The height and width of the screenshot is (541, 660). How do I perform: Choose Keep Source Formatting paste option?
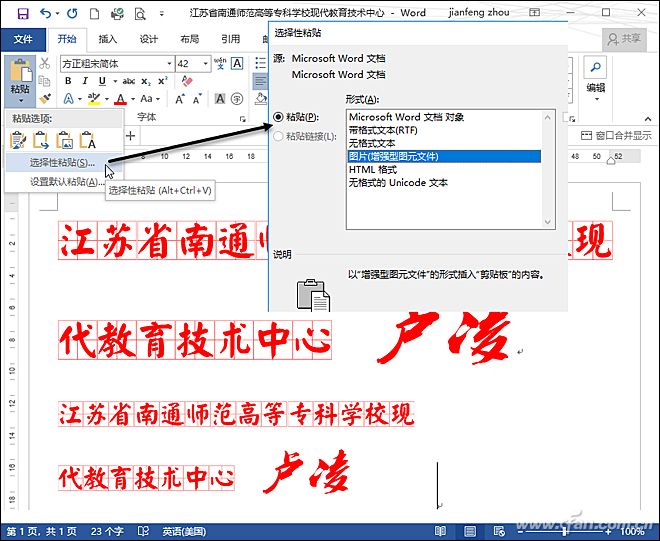point(18,140)
